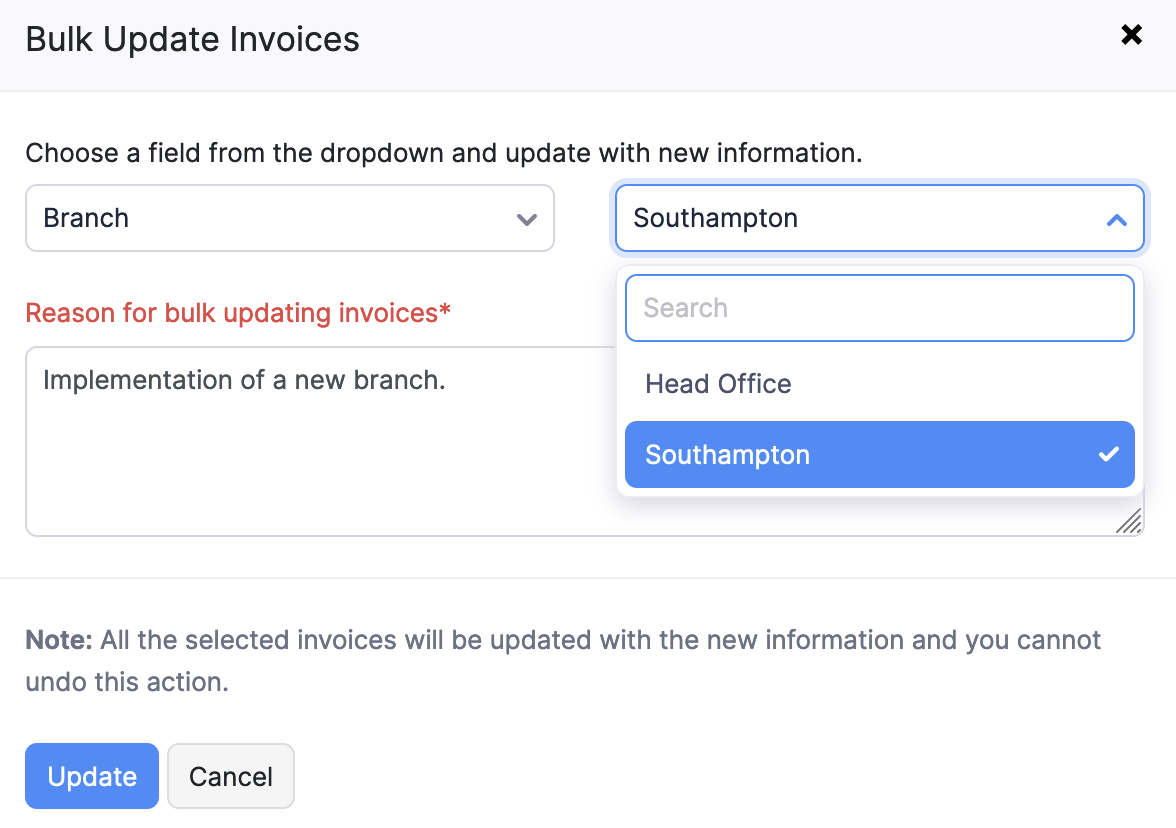1176x828 pixels.
Task: Collapse the Southampton dropdown using the up chevron
Action: click(x=1117, y=219)
